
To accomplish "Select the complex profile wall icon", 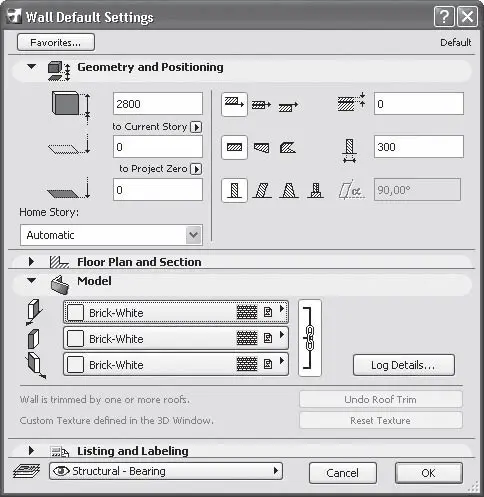I will [315, 190].
